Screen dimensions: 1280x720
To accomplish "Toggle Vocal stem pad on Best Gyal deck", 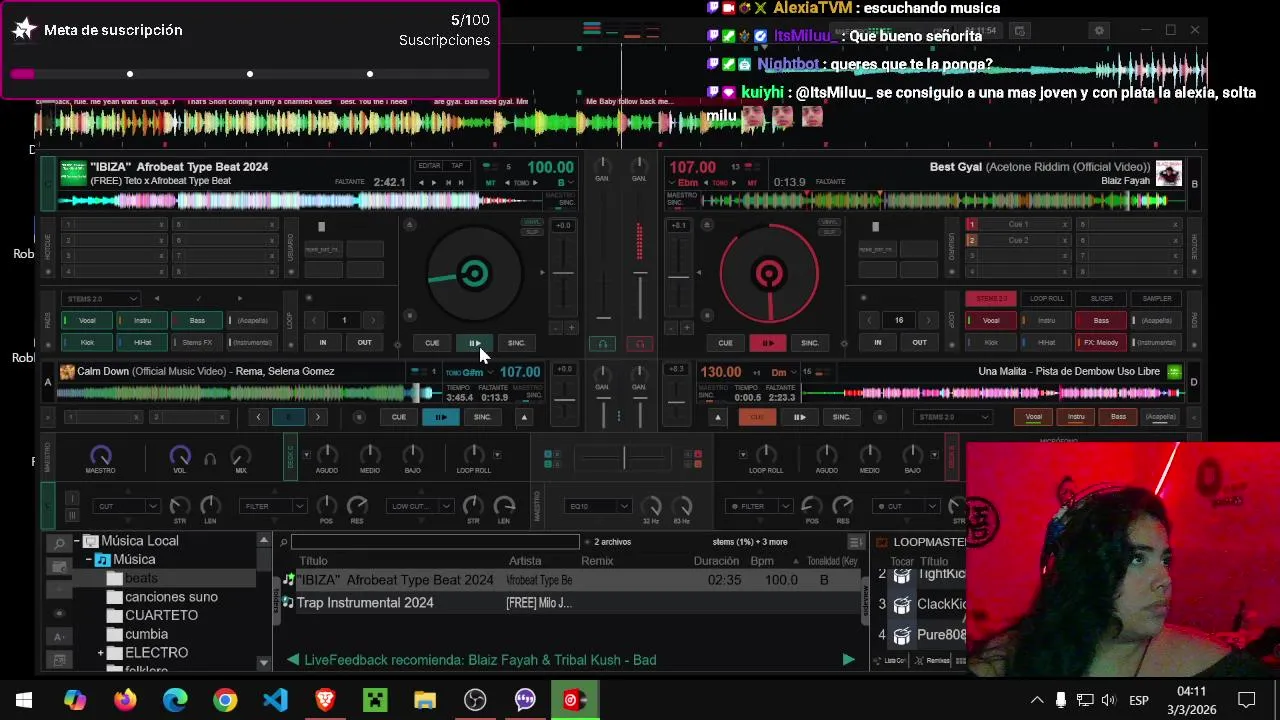I will [x=991, y=321].
